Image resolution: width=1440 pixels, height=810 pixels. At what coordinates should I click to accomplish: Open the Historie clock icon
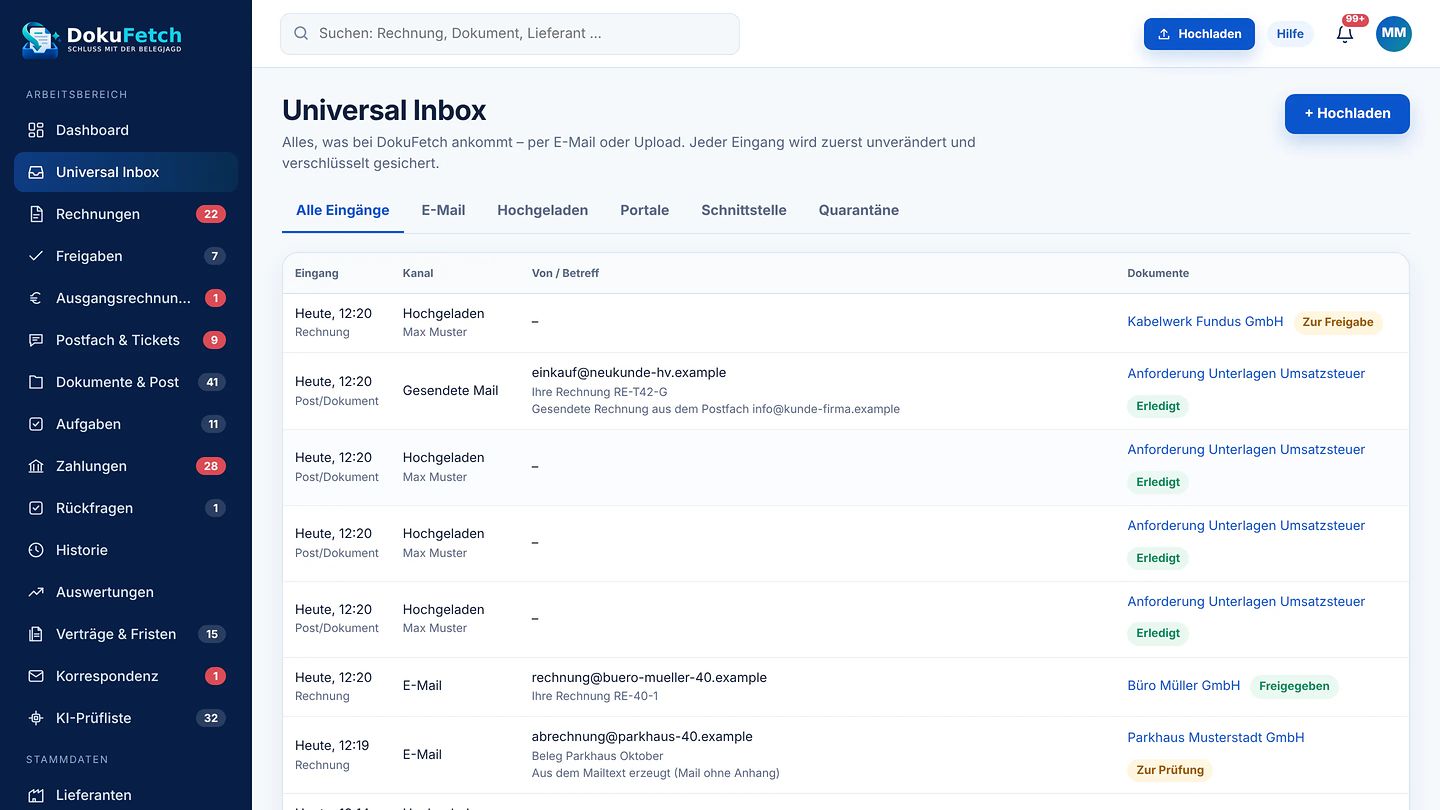tap(36, 550)
